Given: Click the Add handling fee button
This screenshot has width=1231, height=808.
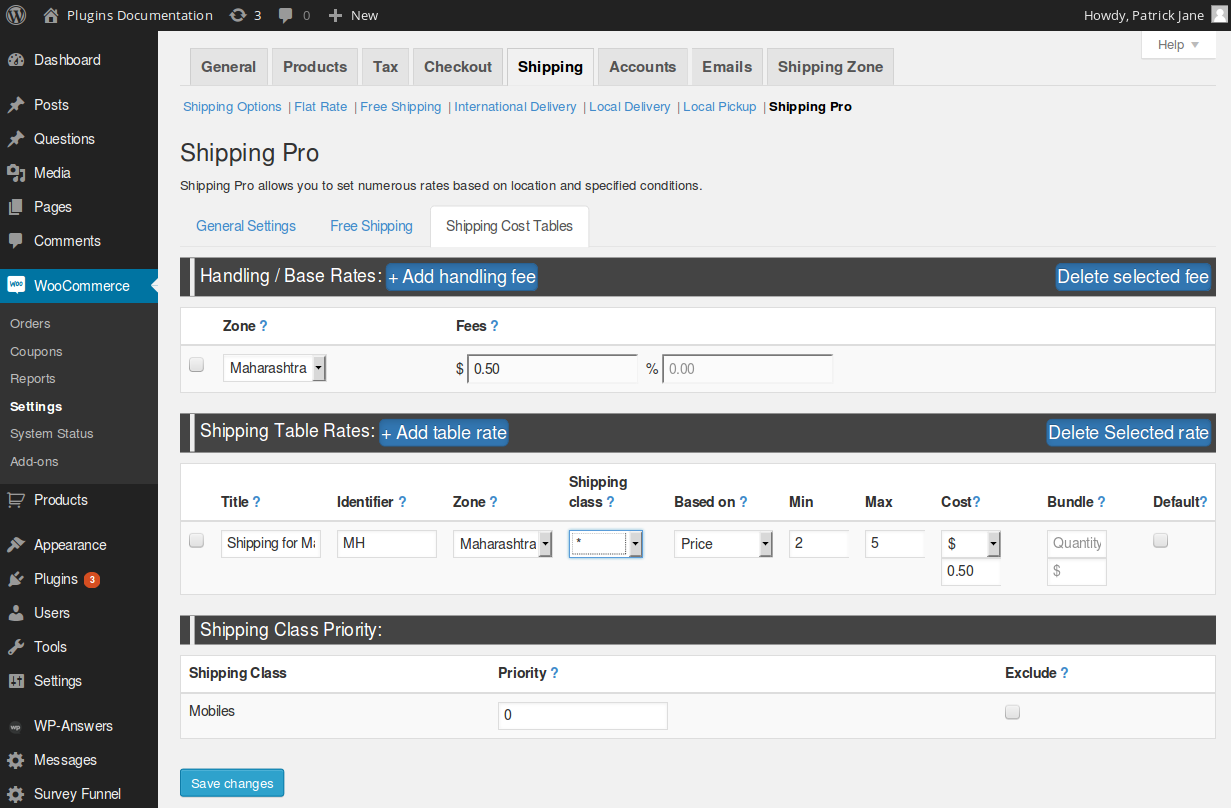Looking at the screenshot, I should 462,277.
